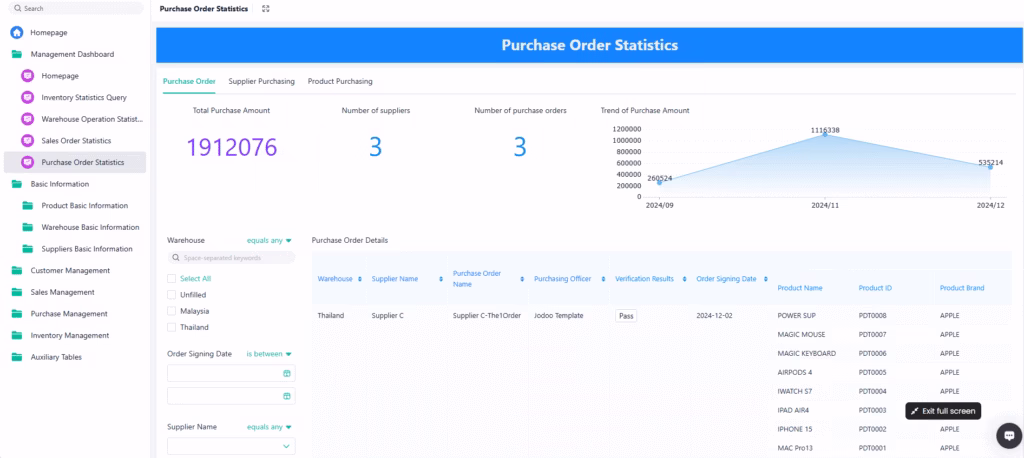Click the 2024/11 peak point on trend chart
1024x458 pixels.
(x=825, y=135)
